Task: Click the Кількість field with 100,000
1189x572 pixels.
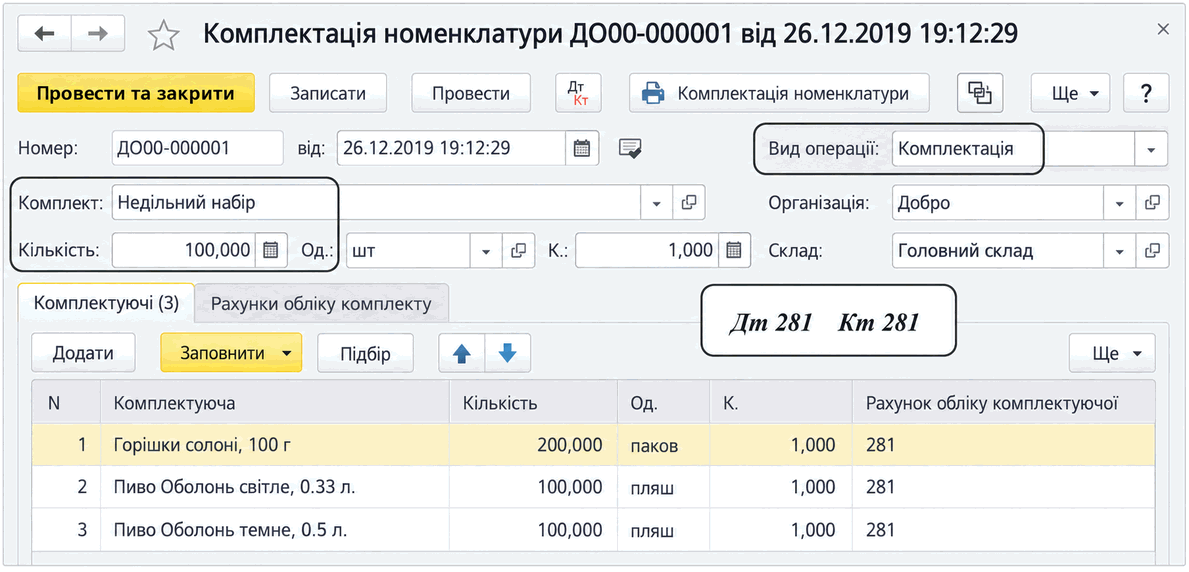Action: 184,250
